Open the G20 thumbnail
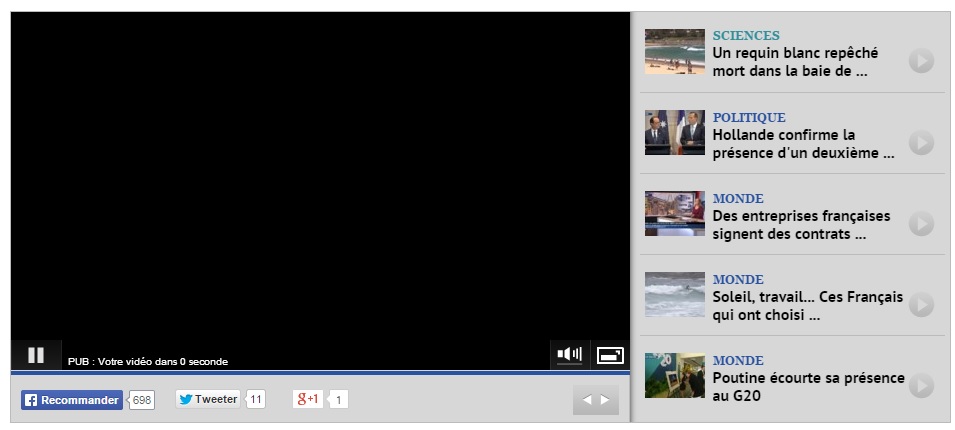Viewport: 955px width, 430px height. point(675,376)
